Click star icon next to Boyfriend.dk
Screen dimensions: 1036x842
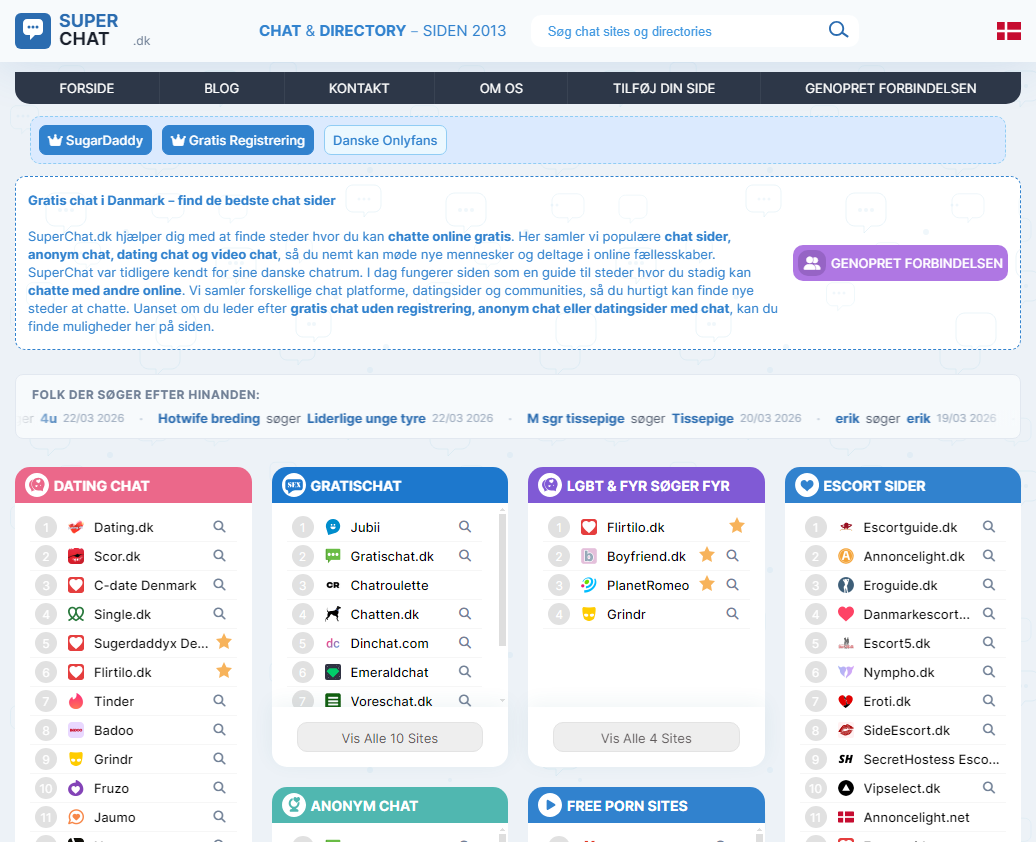click(707, 555)
